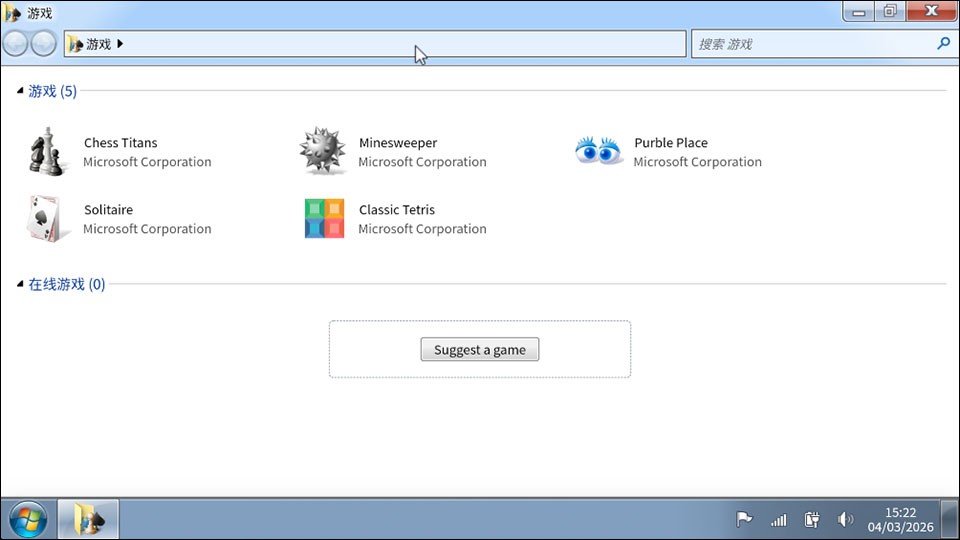Click Microsoft Corporation under Classic Tetris
The height and width of the screenshot is (540, 960).
[422, 228]
